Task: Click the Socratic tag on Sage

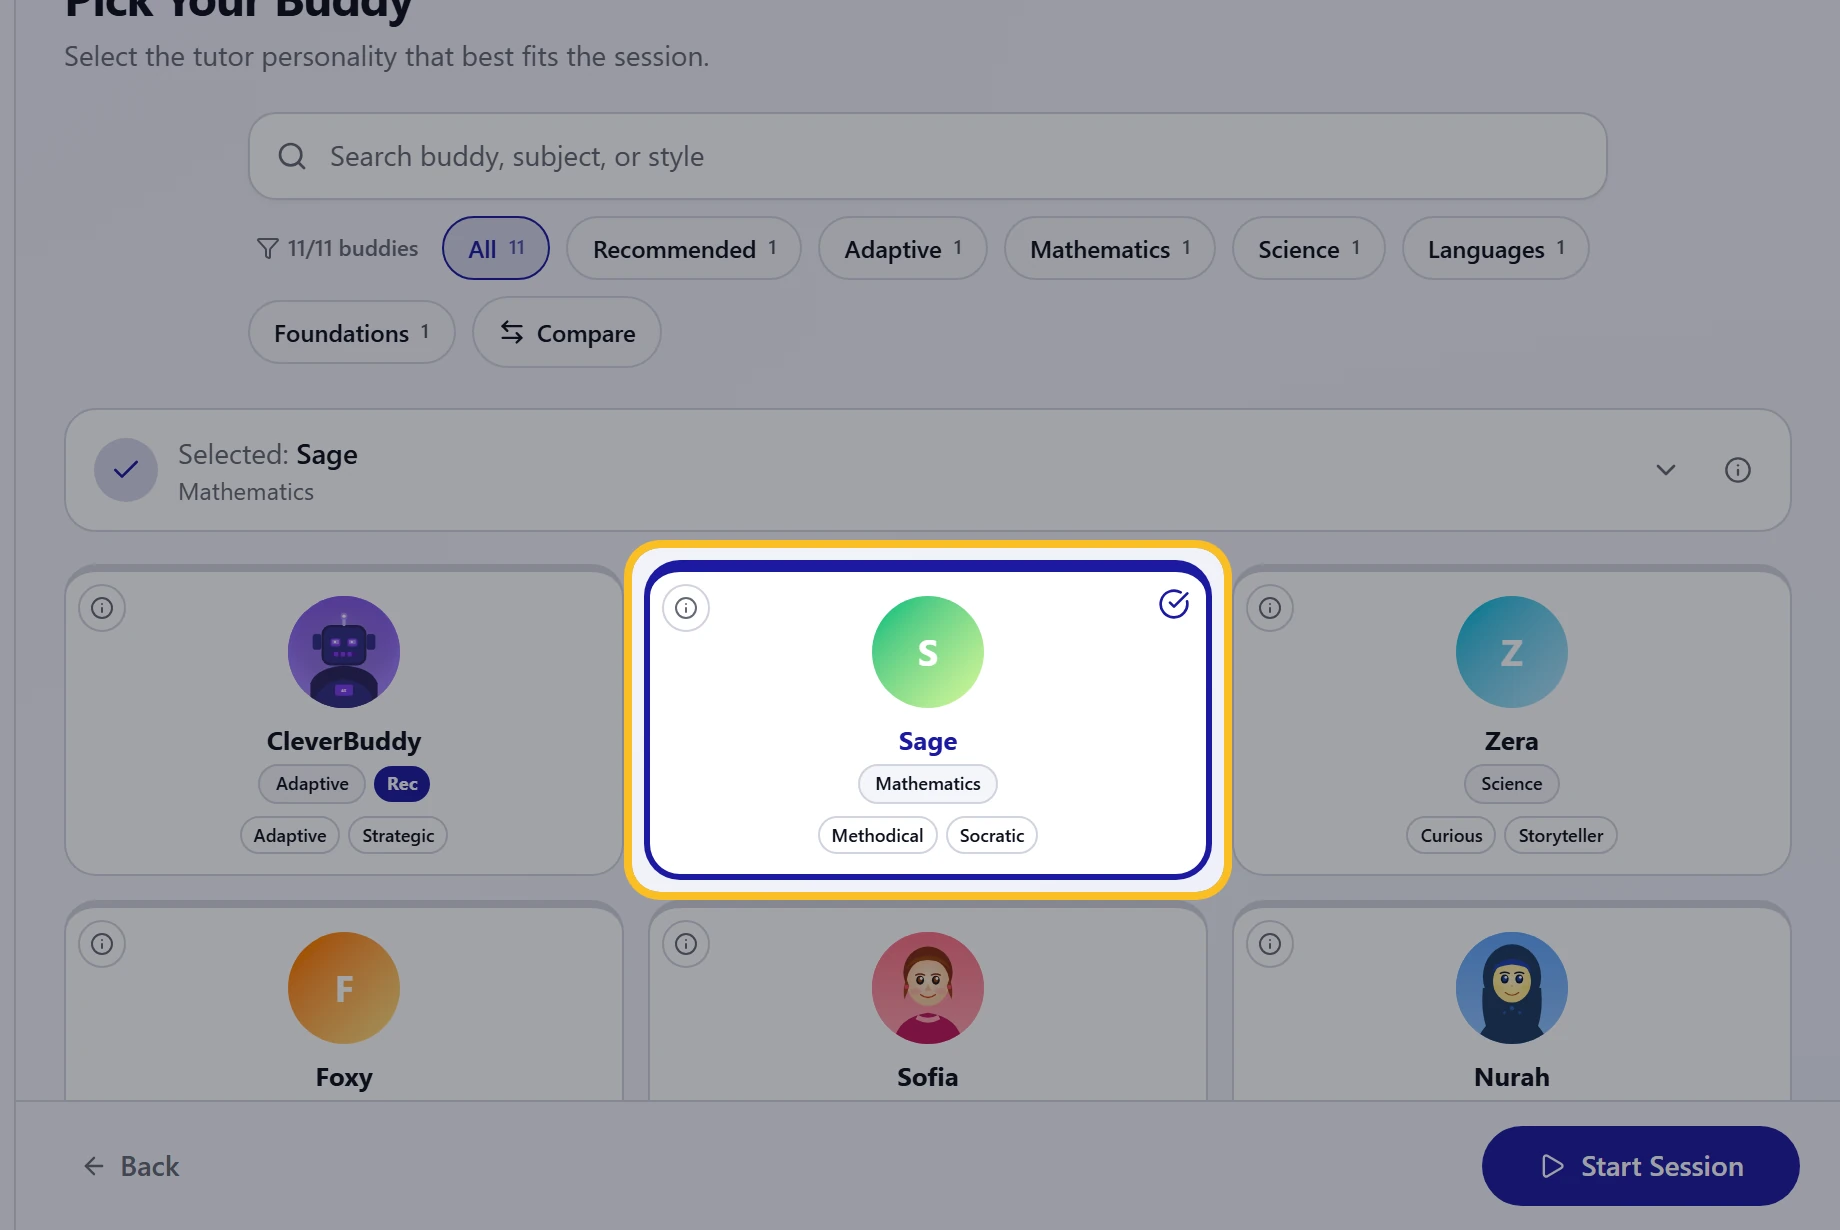Action: [992, 836]
